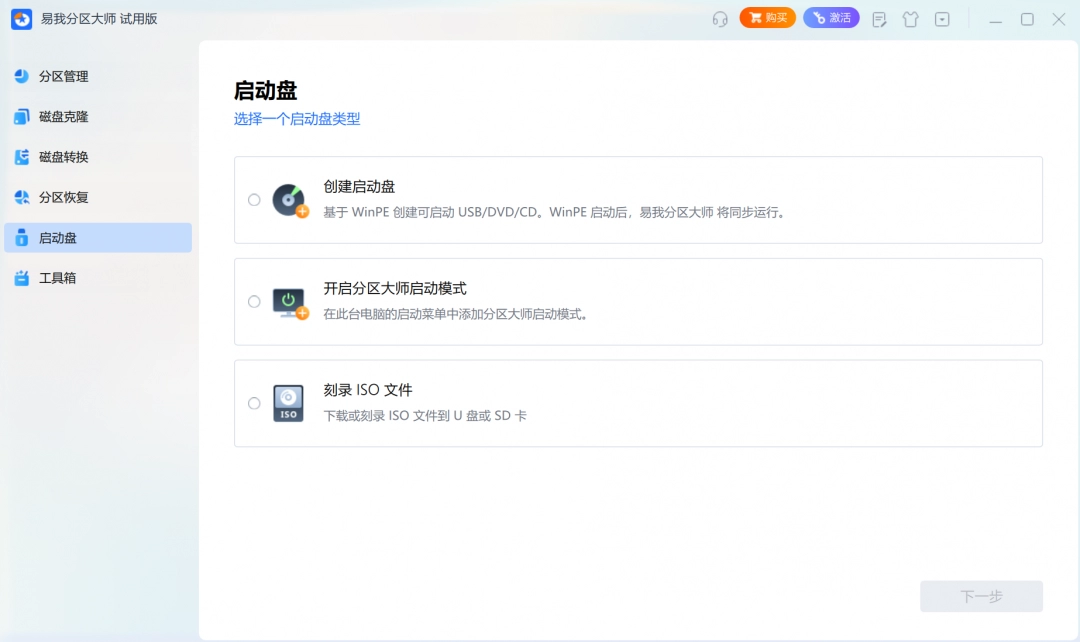Click the monitor power icon for 启动模式
Screen dimensions: 1080x642
click(290, 303)
